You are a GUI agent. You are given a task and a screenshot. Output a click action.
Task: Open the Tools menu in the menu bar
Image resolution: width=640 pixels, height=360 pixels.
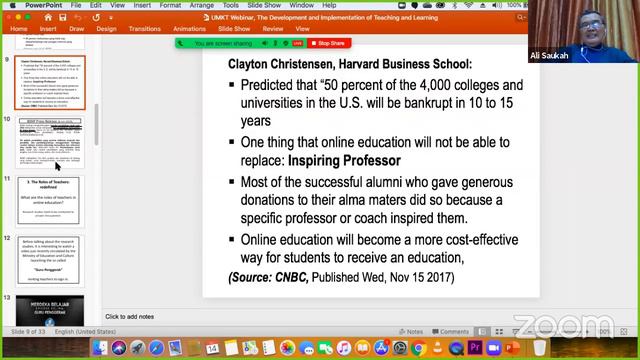coord(231,5)
